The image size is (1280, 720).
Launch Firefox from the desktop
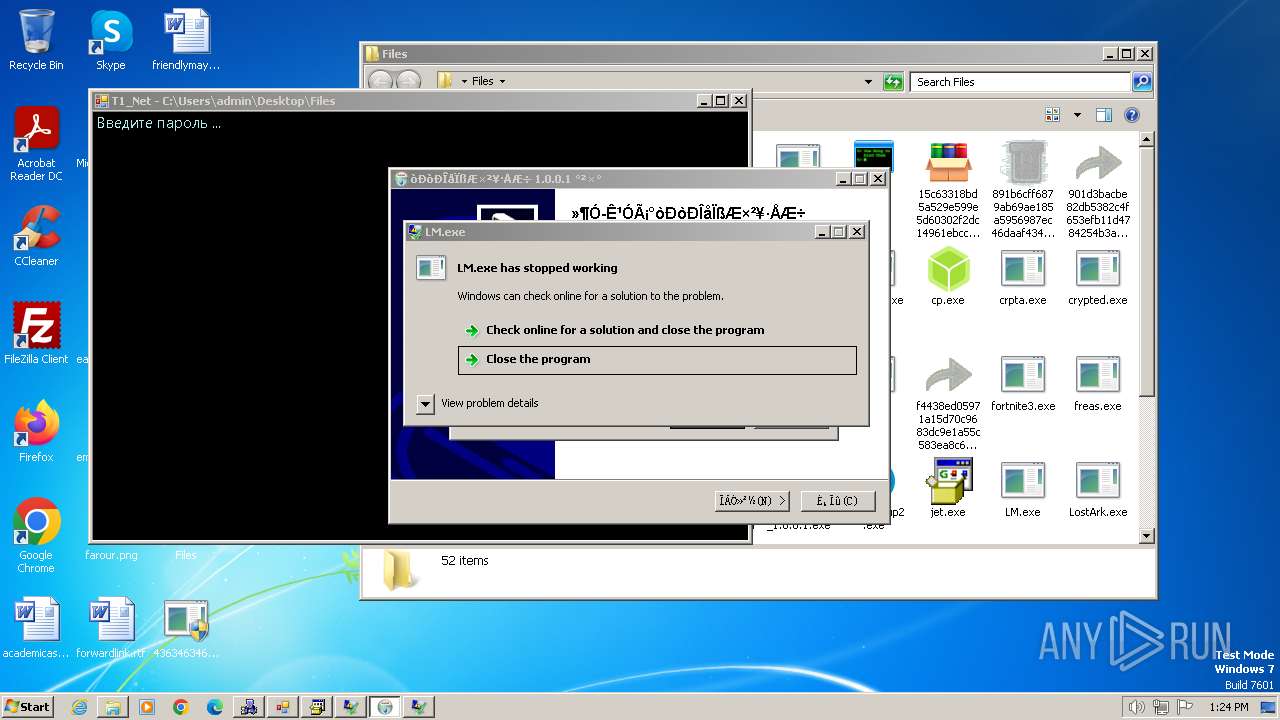pyautogui.click(x=36, y=432)
